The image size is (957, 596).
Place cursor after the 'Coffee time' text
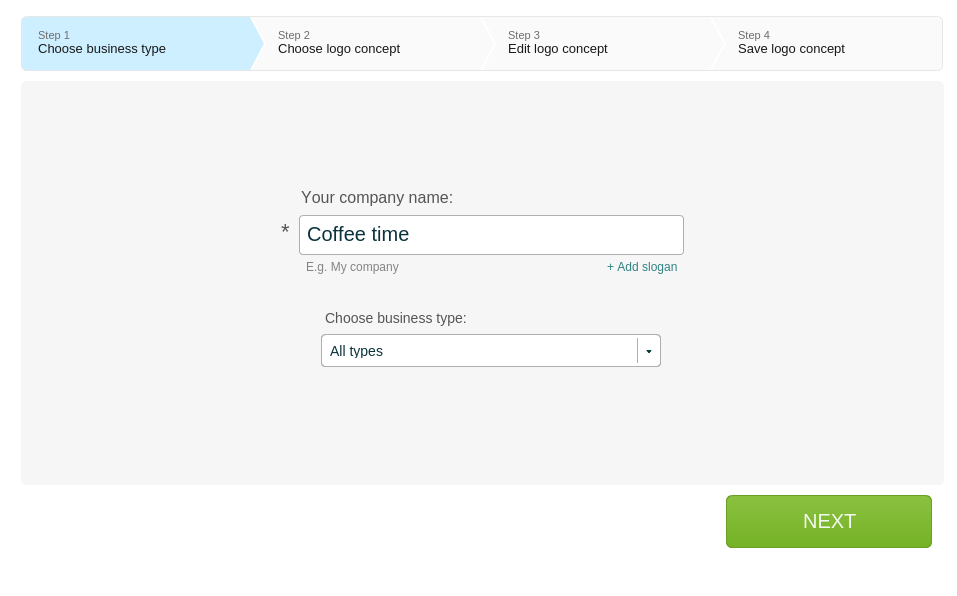411,235
